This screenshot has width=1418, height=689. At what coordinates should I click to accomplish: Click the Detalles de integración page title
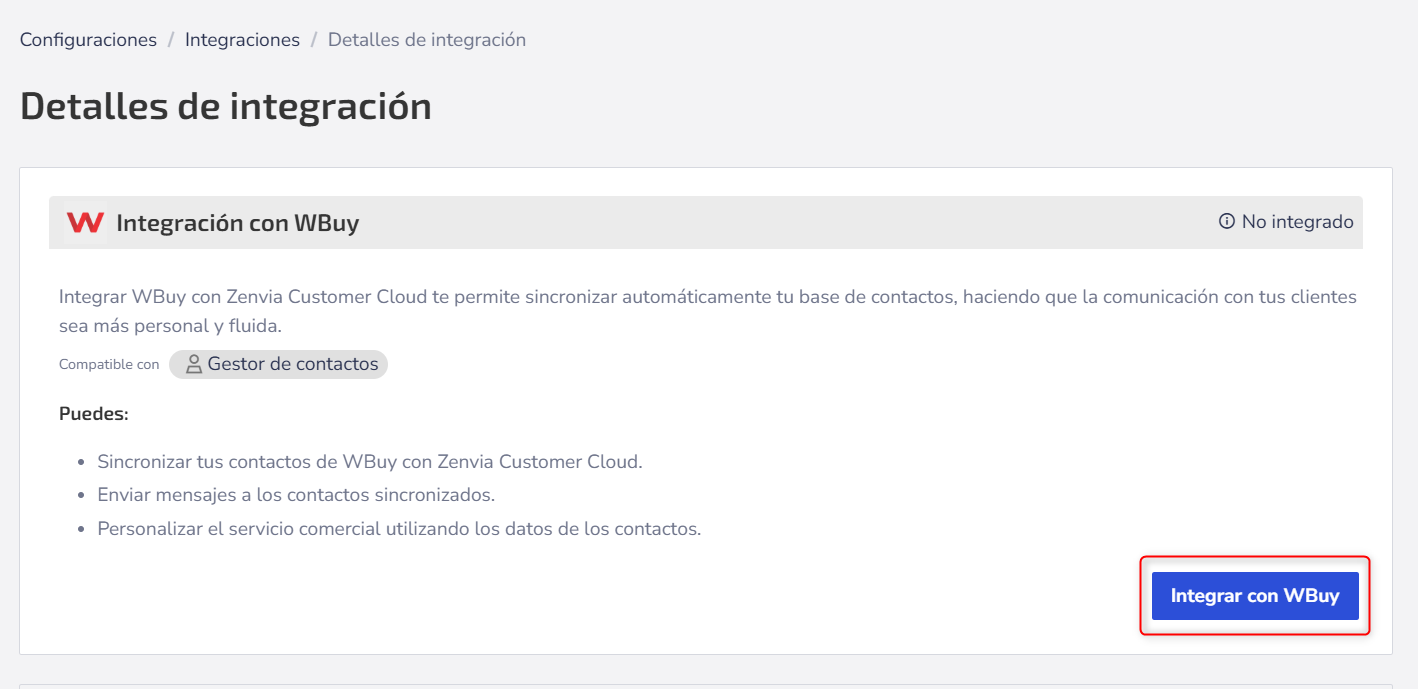pos(226,106)
